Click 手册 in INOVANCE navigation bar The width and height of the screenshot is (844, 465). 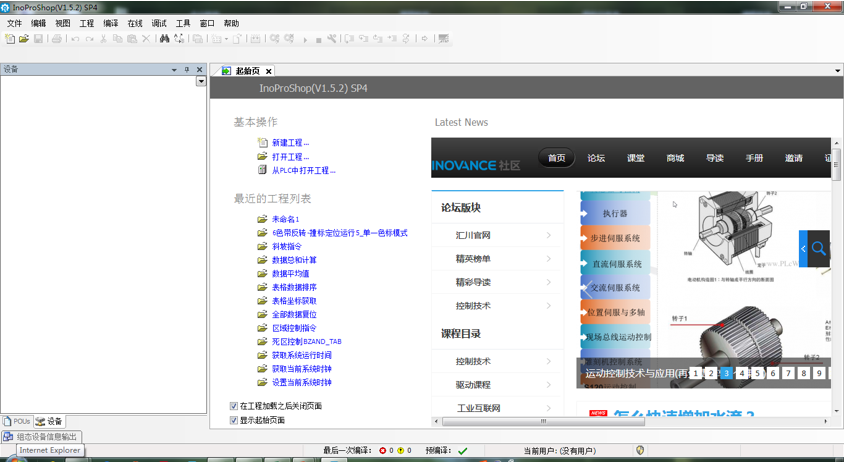coord(754,158)
